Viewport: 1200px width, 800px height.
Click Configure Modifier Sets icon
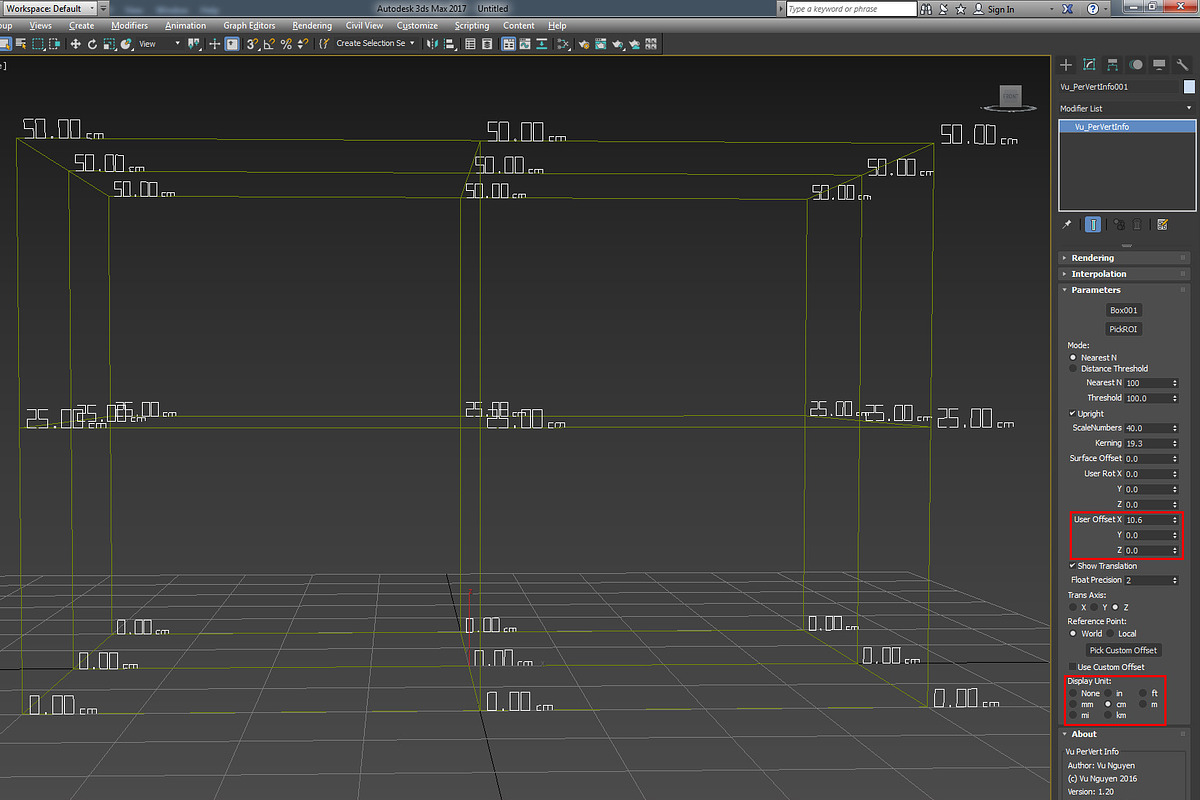point(1162,225)
